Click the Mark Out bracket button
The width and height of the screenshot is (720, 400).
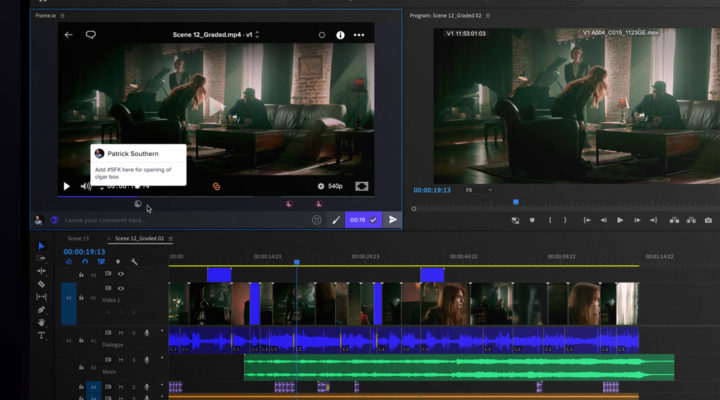(x=565, y=220)
